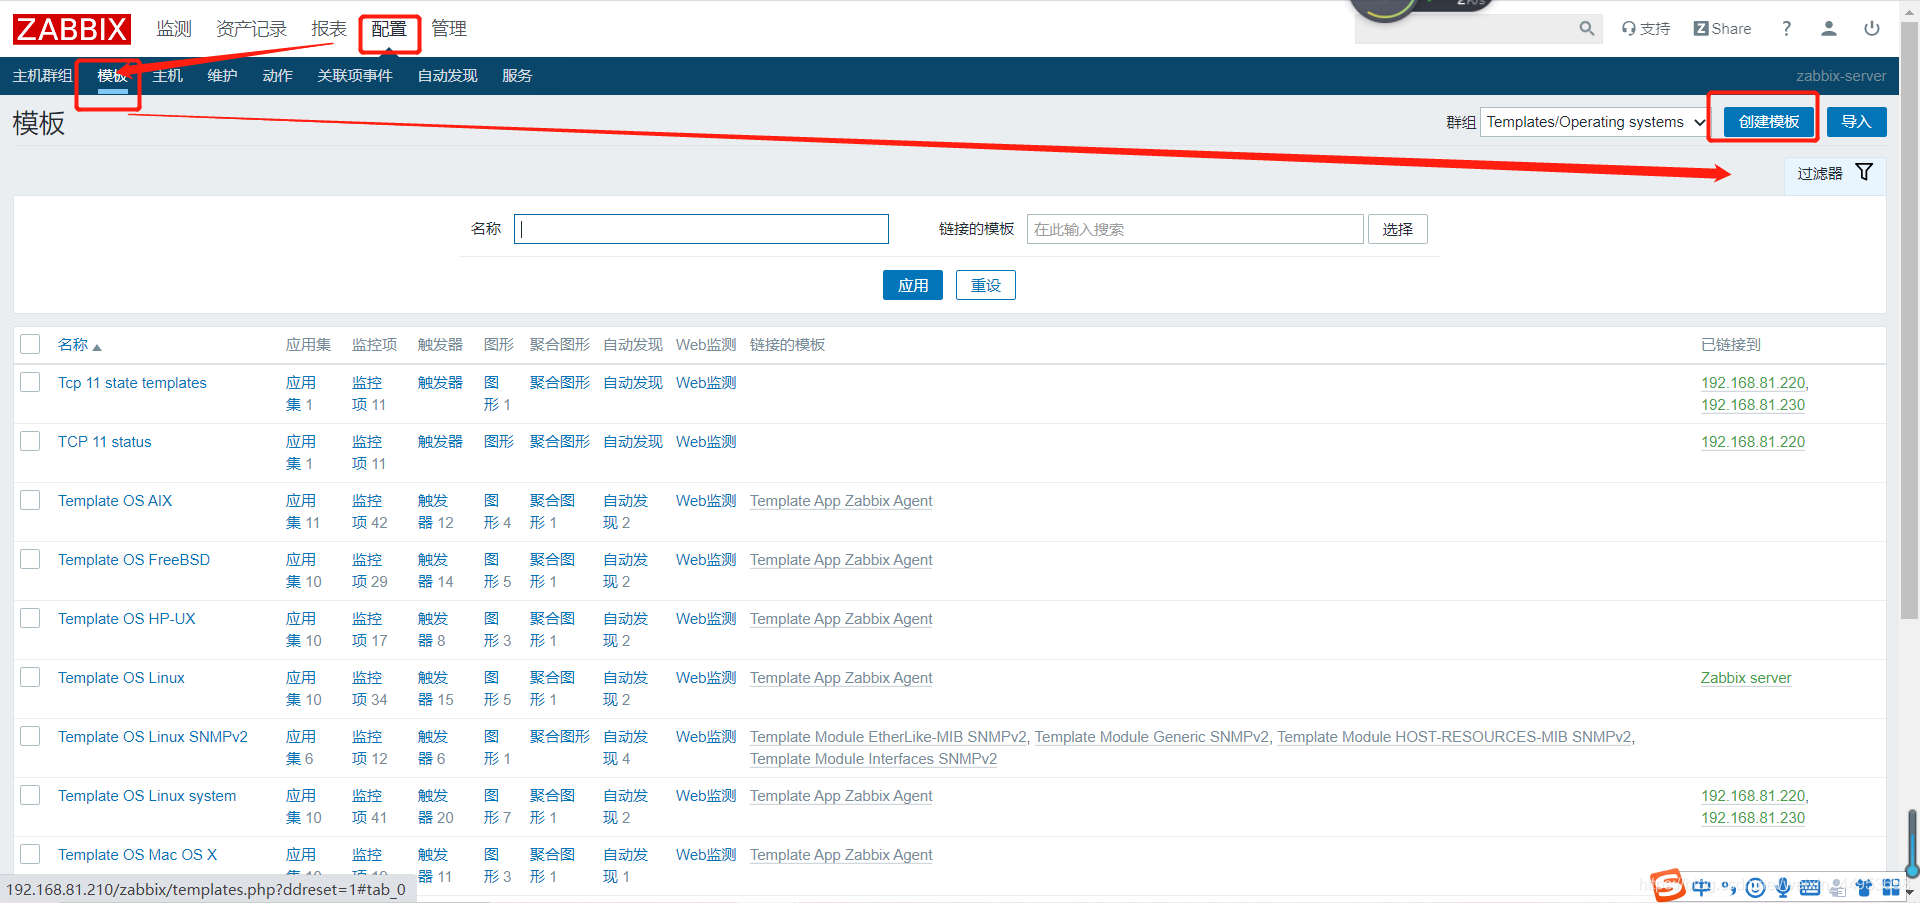Go to the 主机 submenu
This screenshot has height=903, width=1920.
[x=168, y=76]
